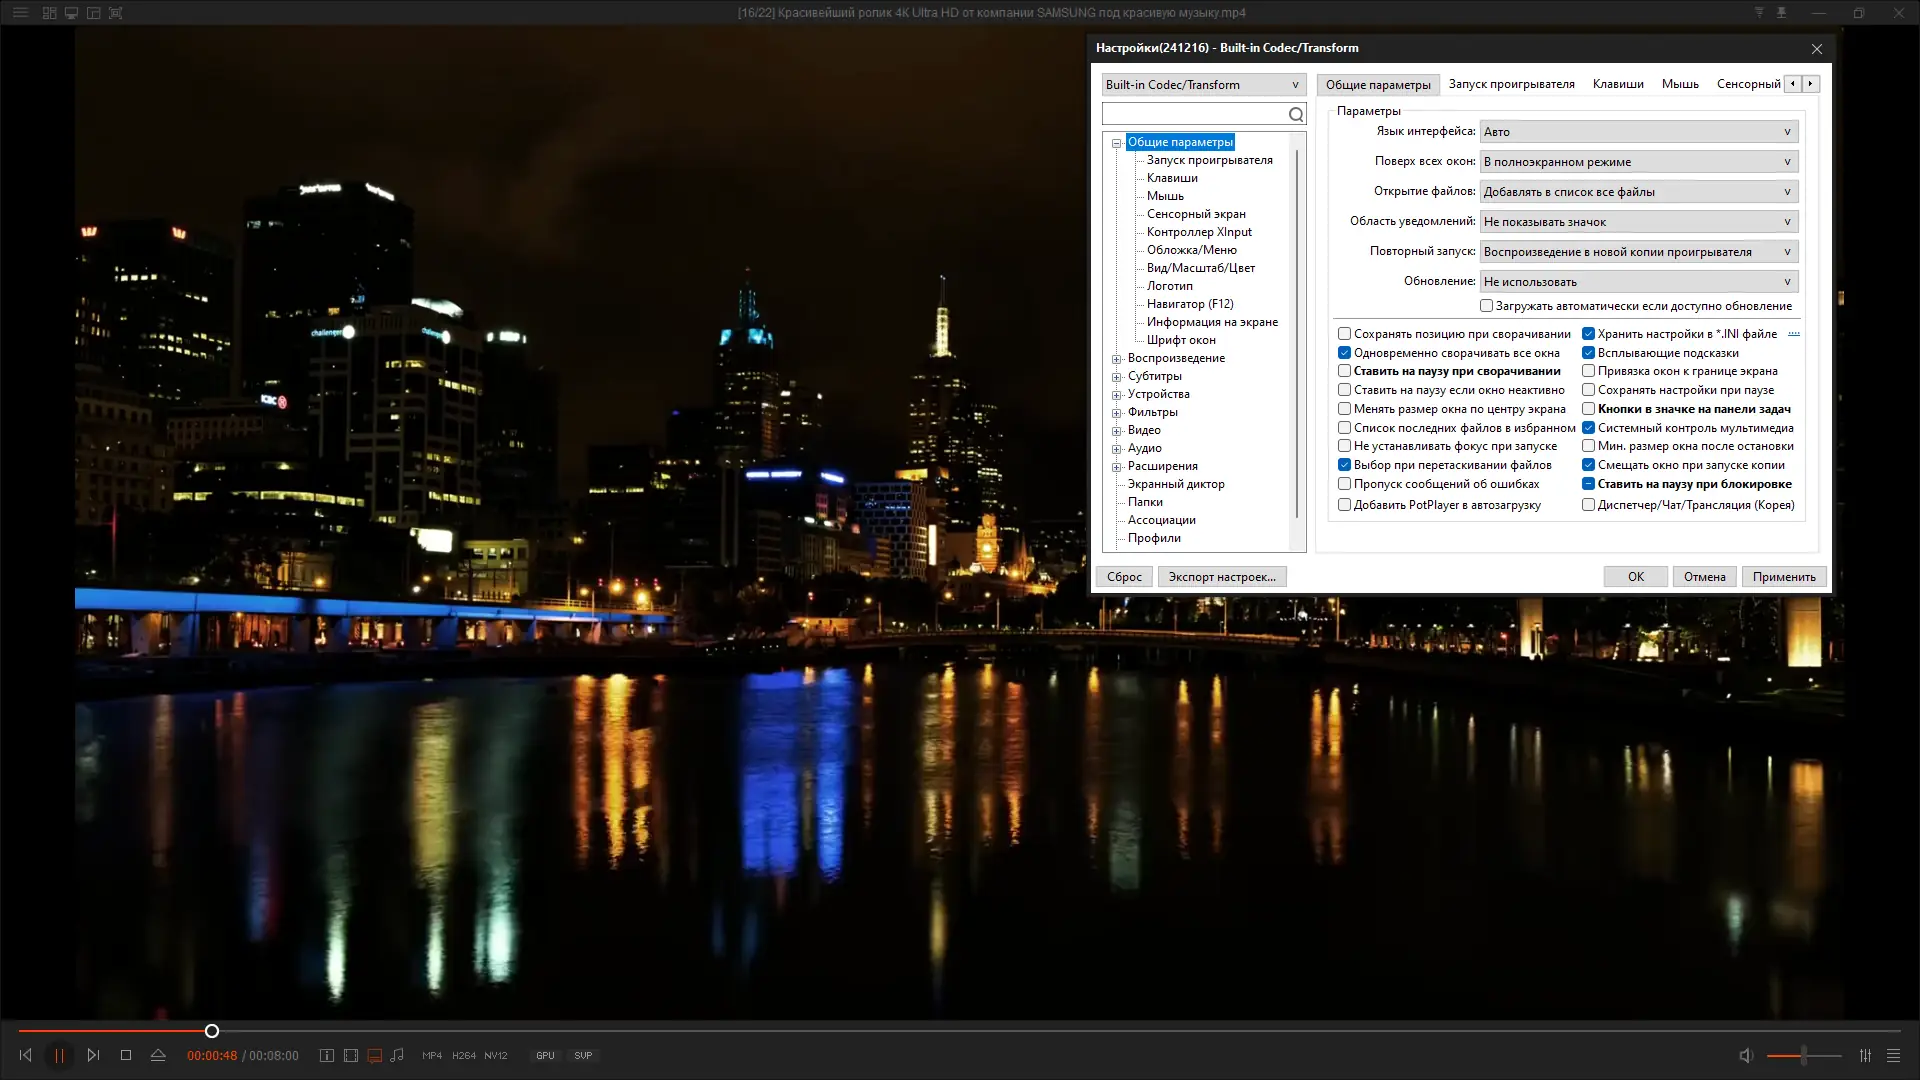Switch to the 'Клавиши' tab
The width and height of the screenshot is (1920, 1080).
[1617, 84]
